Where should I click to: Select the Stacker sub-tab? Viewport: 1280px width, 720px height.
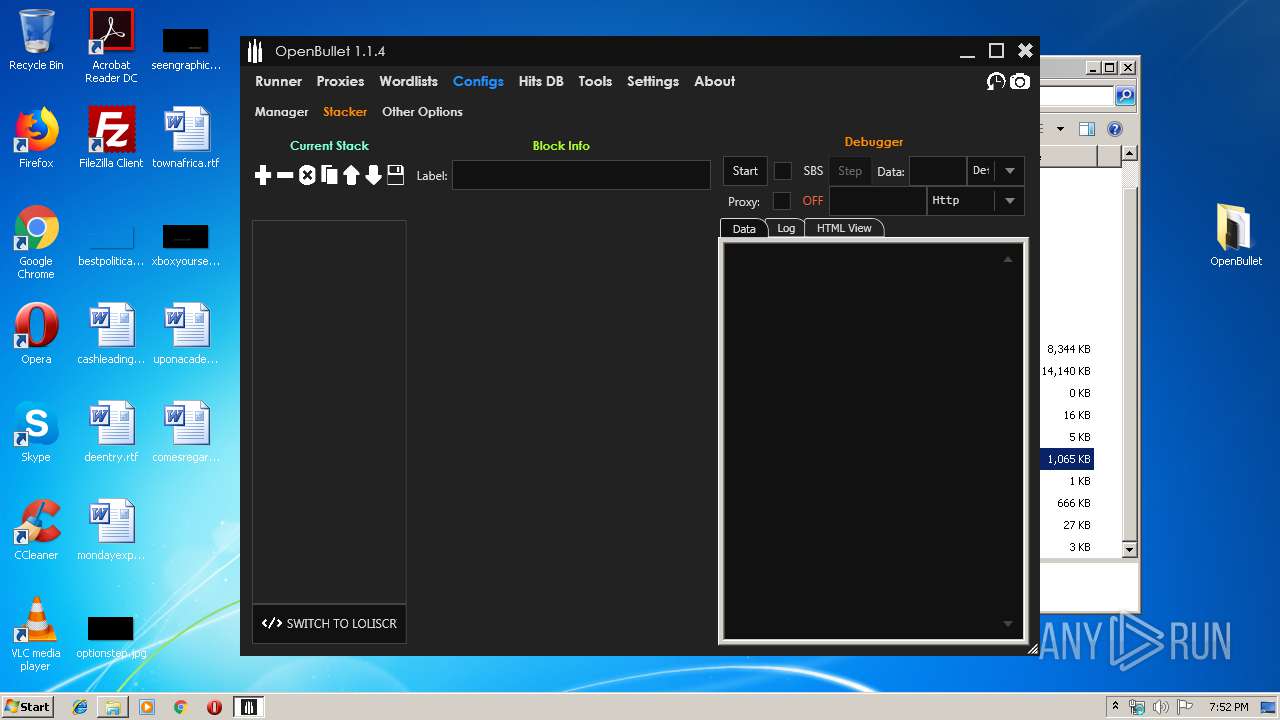345,112
